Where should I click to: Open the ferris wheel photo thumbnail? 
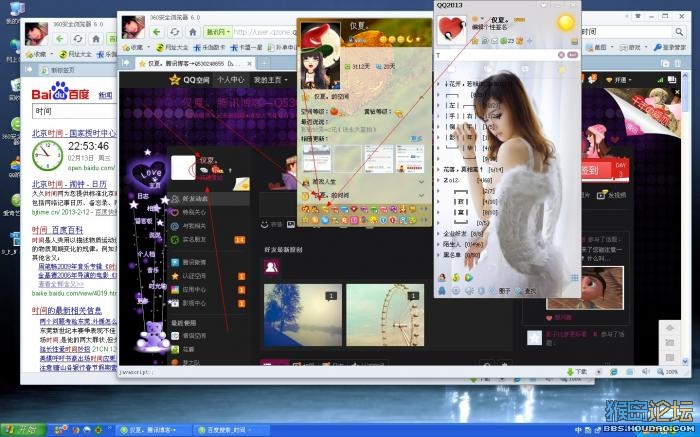point(385,315)
